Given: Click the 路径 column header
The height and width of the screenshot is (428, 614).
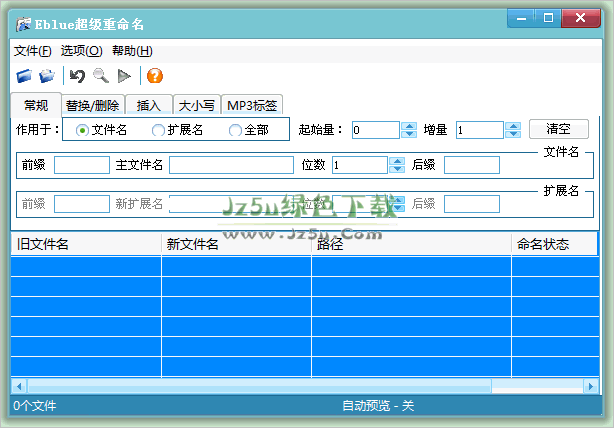Looking at the screenshot, I should coord(411,244).
